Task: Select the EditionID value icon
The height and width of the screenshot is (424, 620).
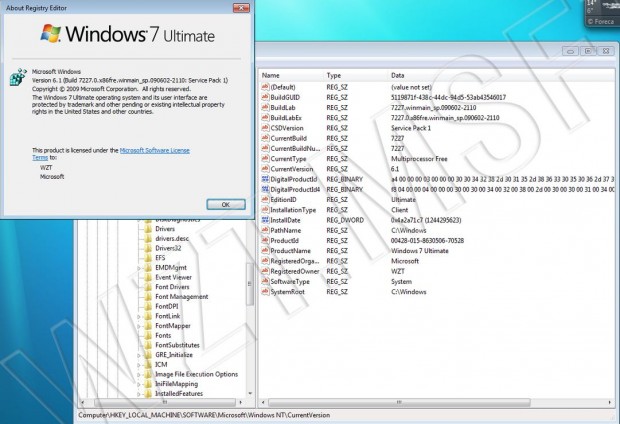Action: [x=265, y=200]
